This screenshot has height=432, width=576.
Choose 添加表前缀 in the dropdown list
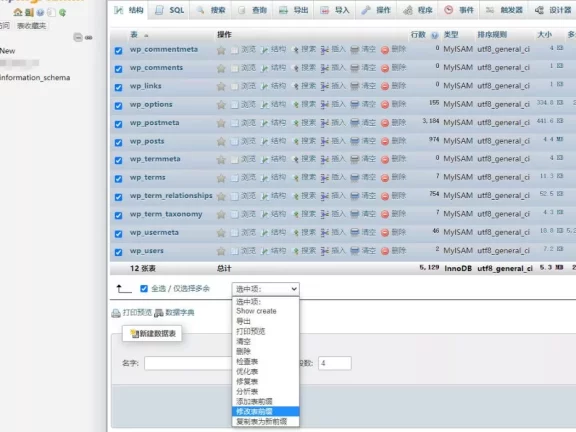coord(266,402)
